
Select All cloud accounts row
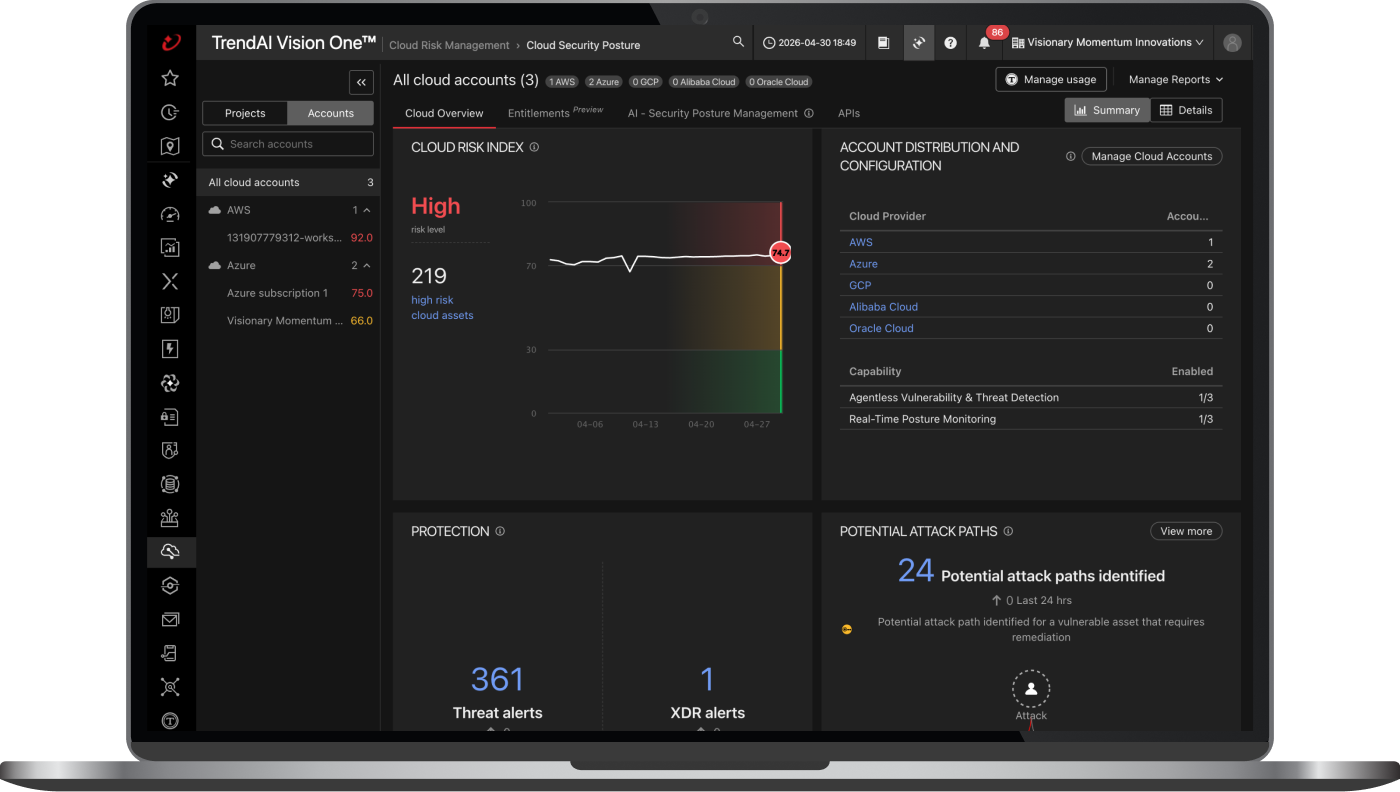[x=288, y=182]
